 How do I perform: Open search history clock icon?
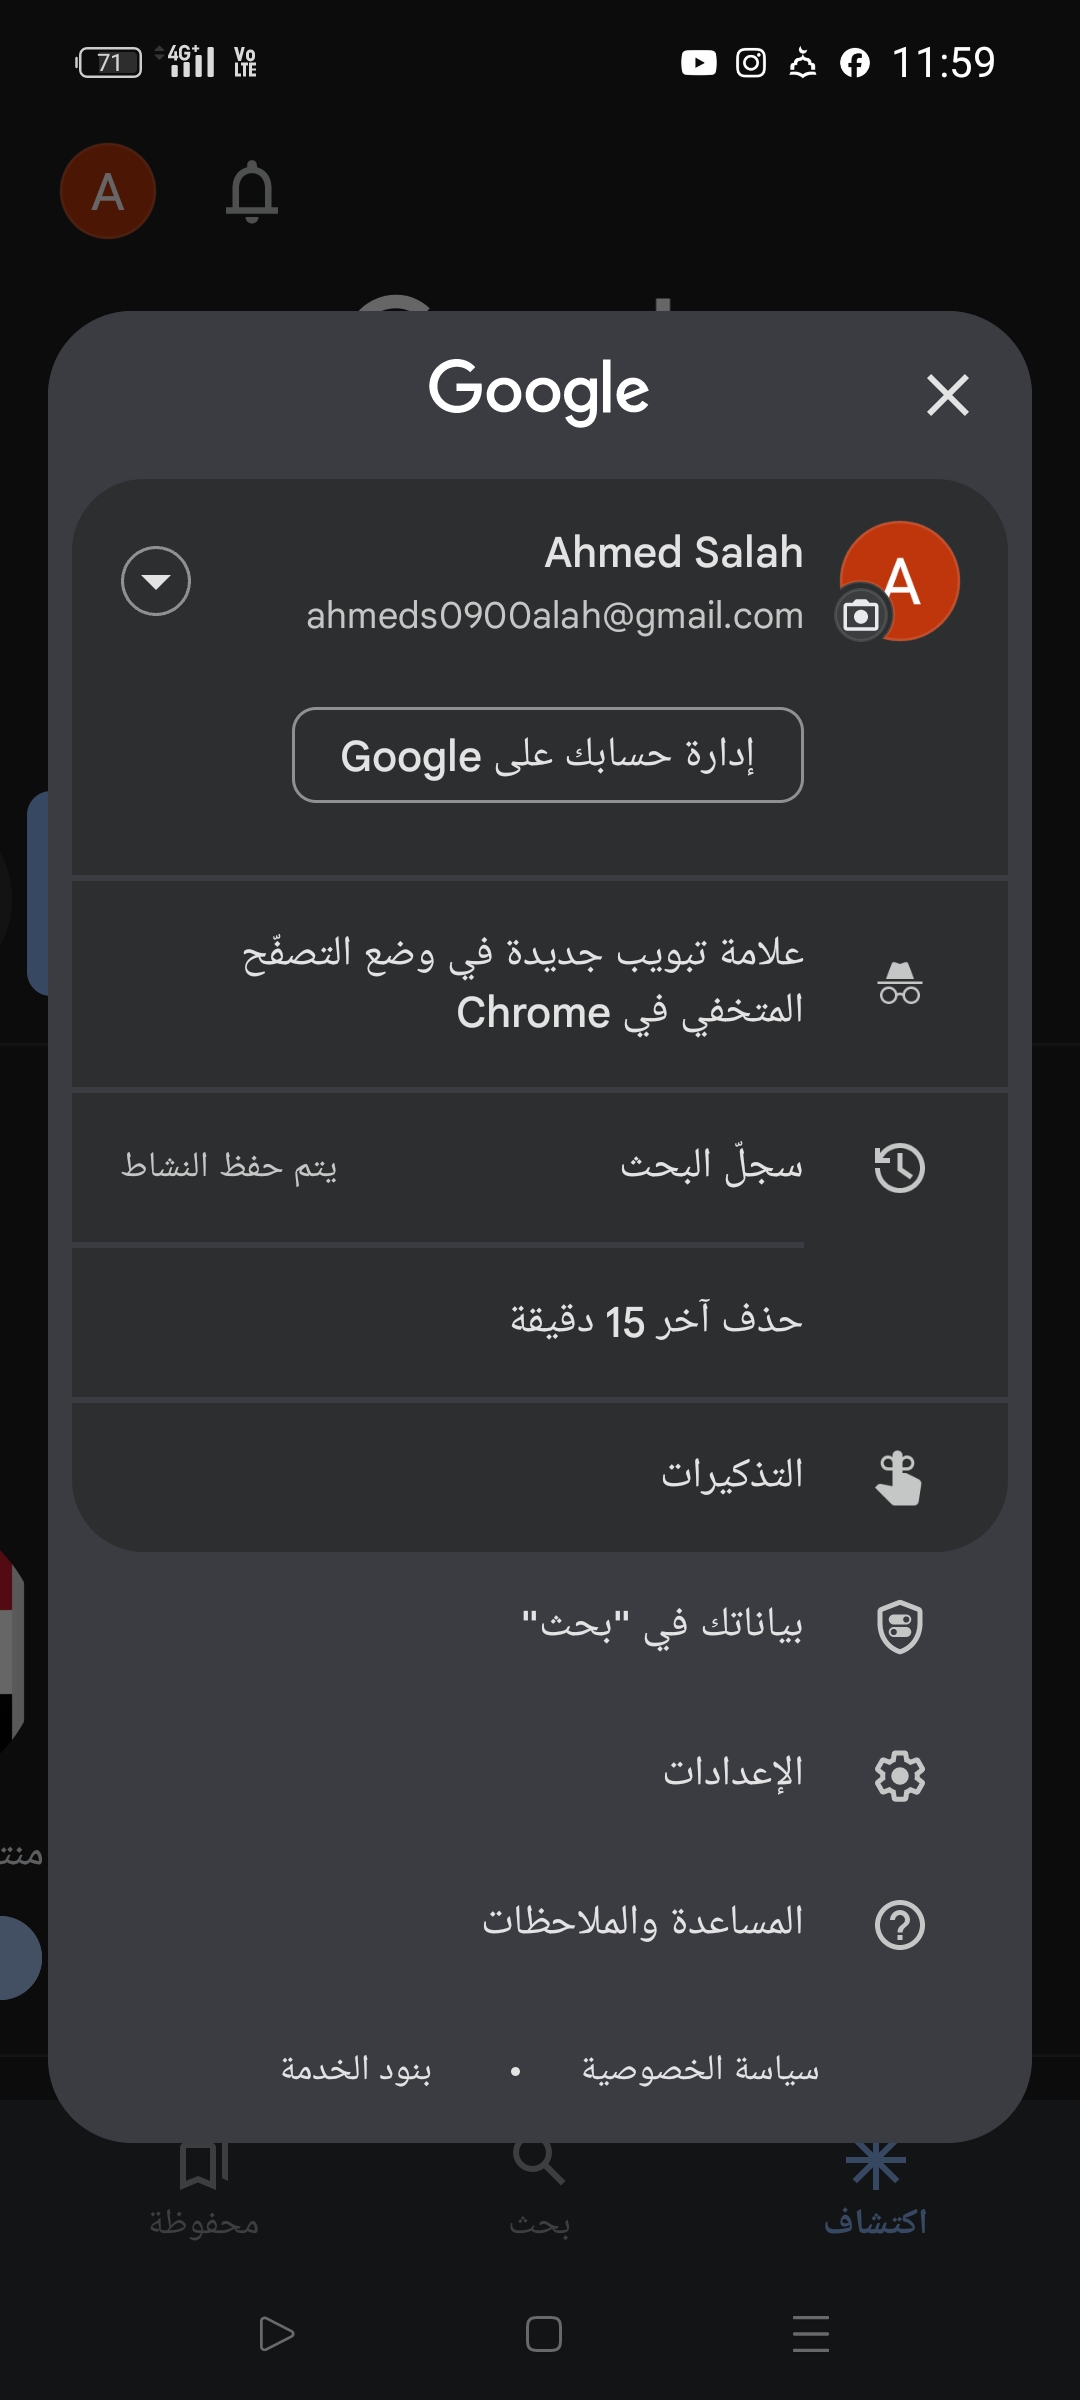[x=899, y=1167]
